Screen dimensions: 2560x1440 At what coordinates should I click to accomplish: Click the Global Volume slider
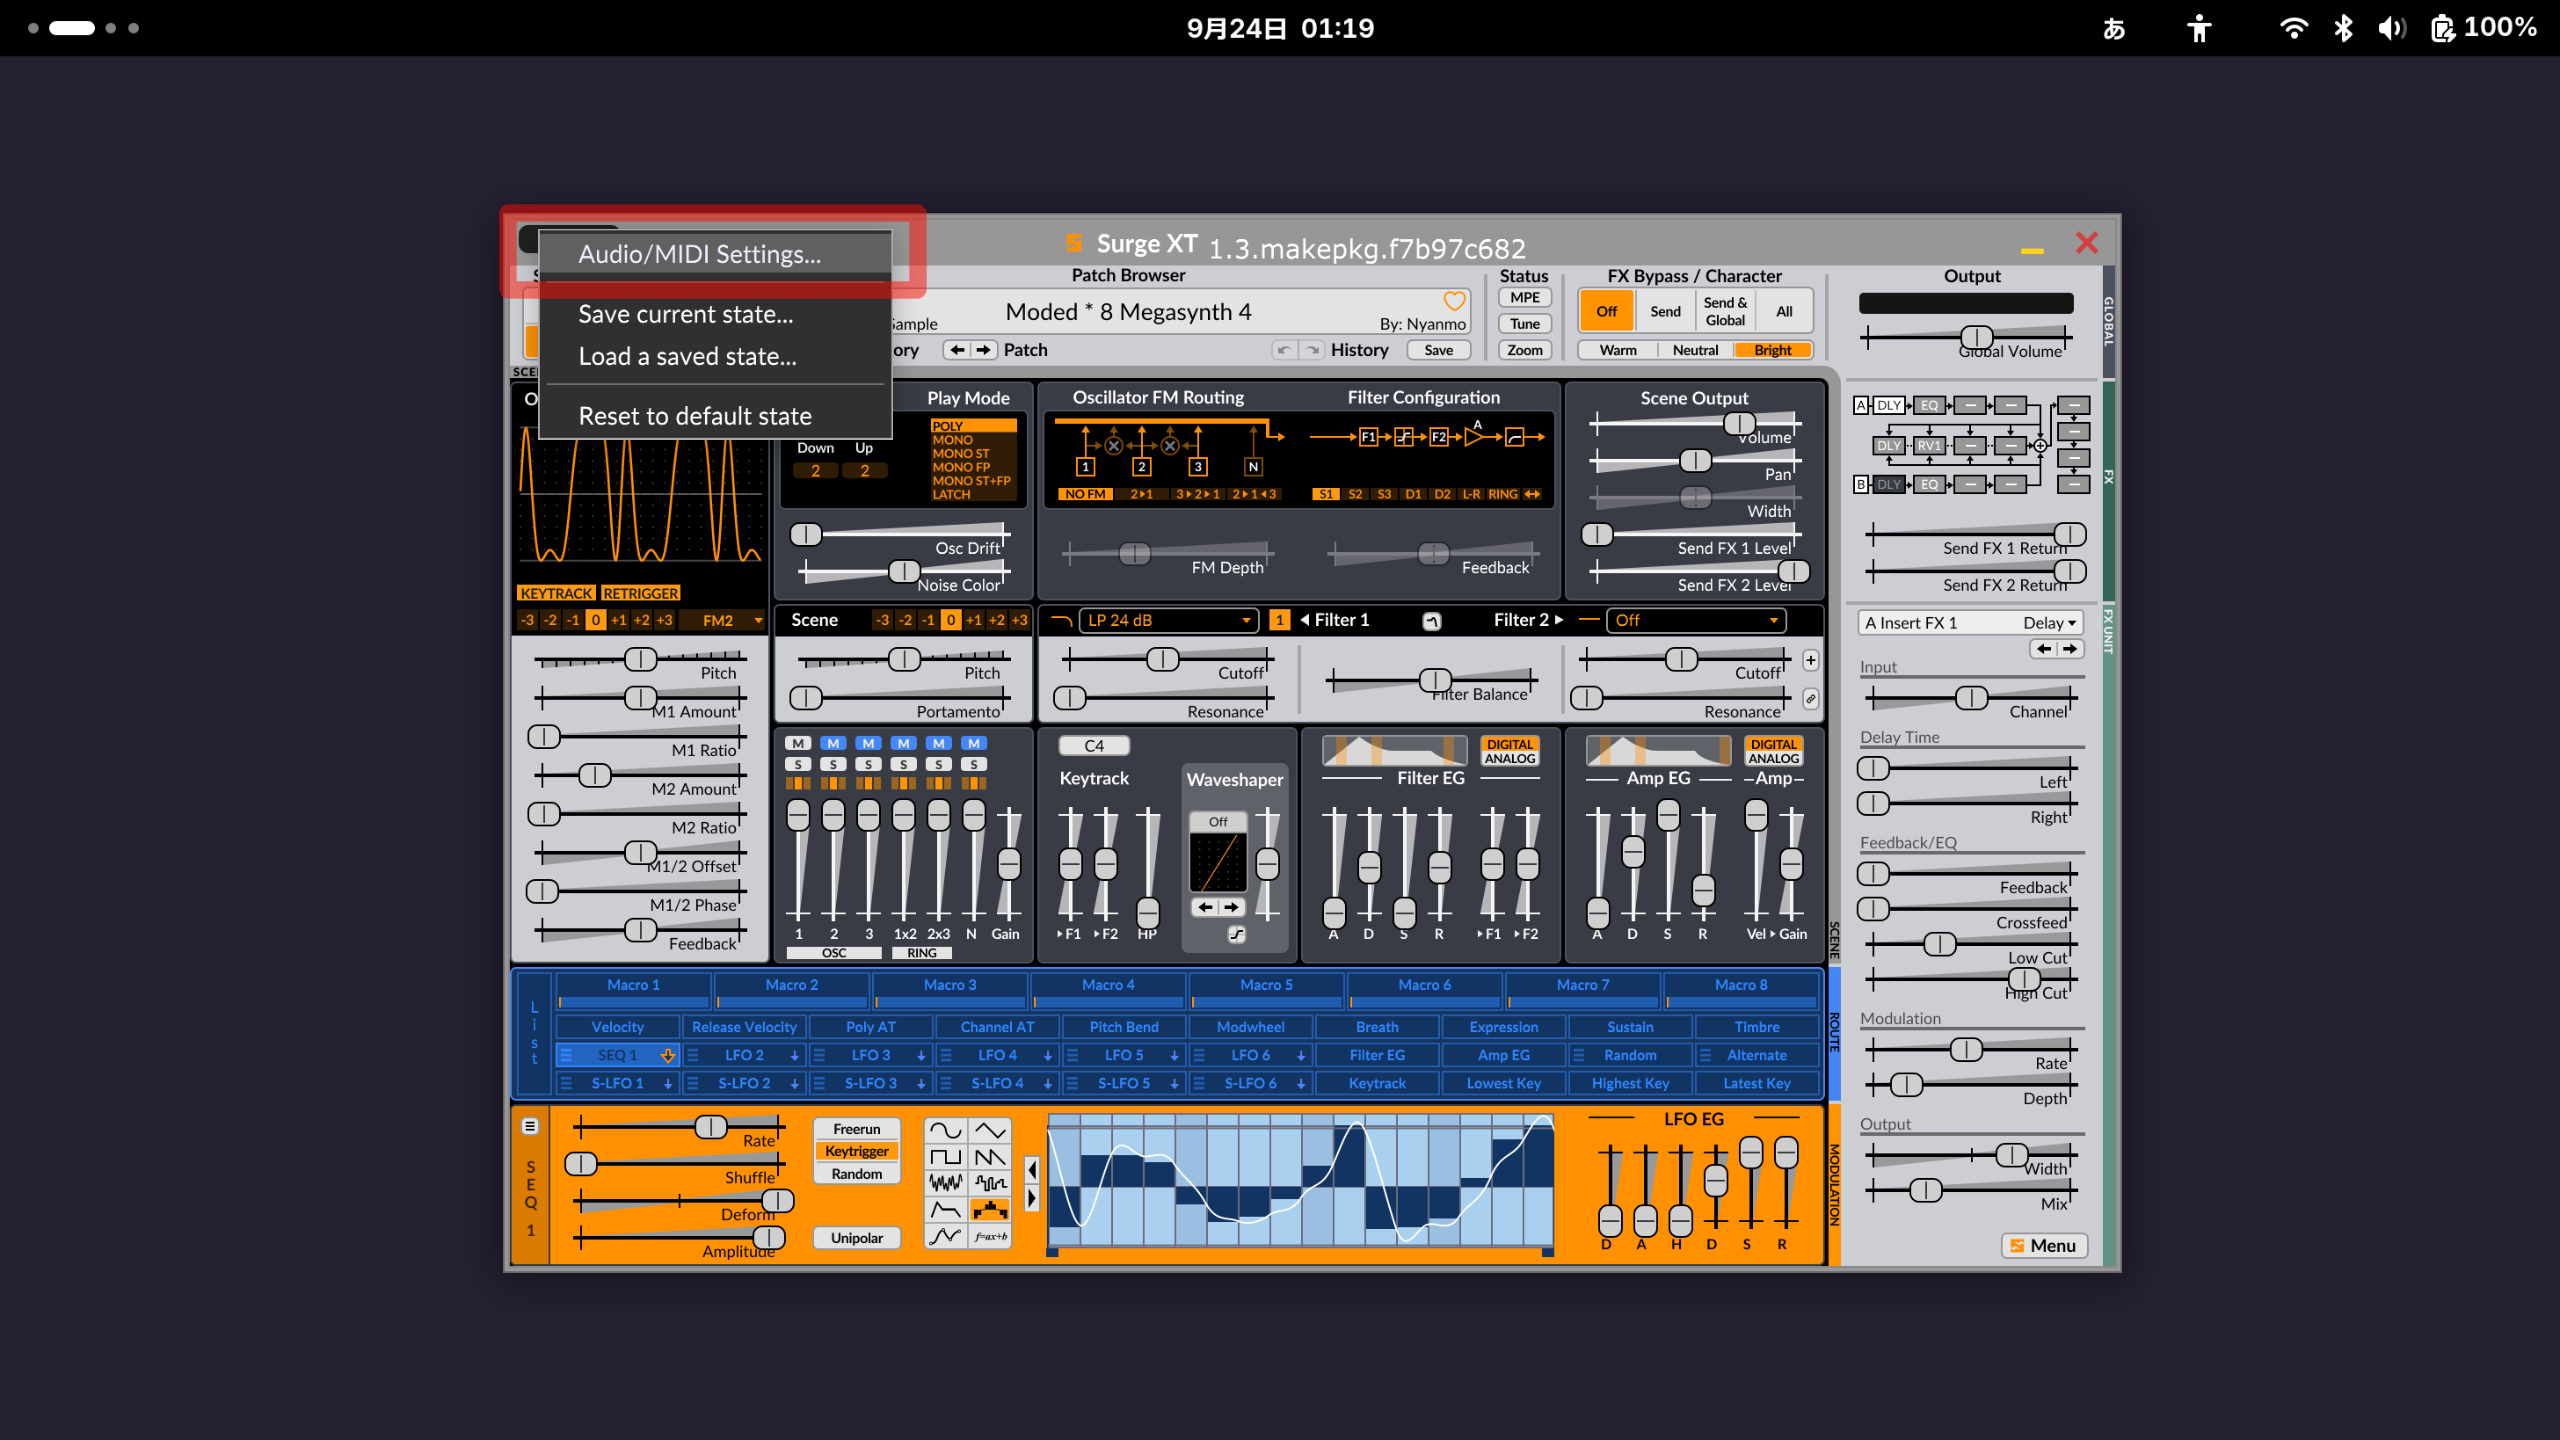click(1967, 338)
